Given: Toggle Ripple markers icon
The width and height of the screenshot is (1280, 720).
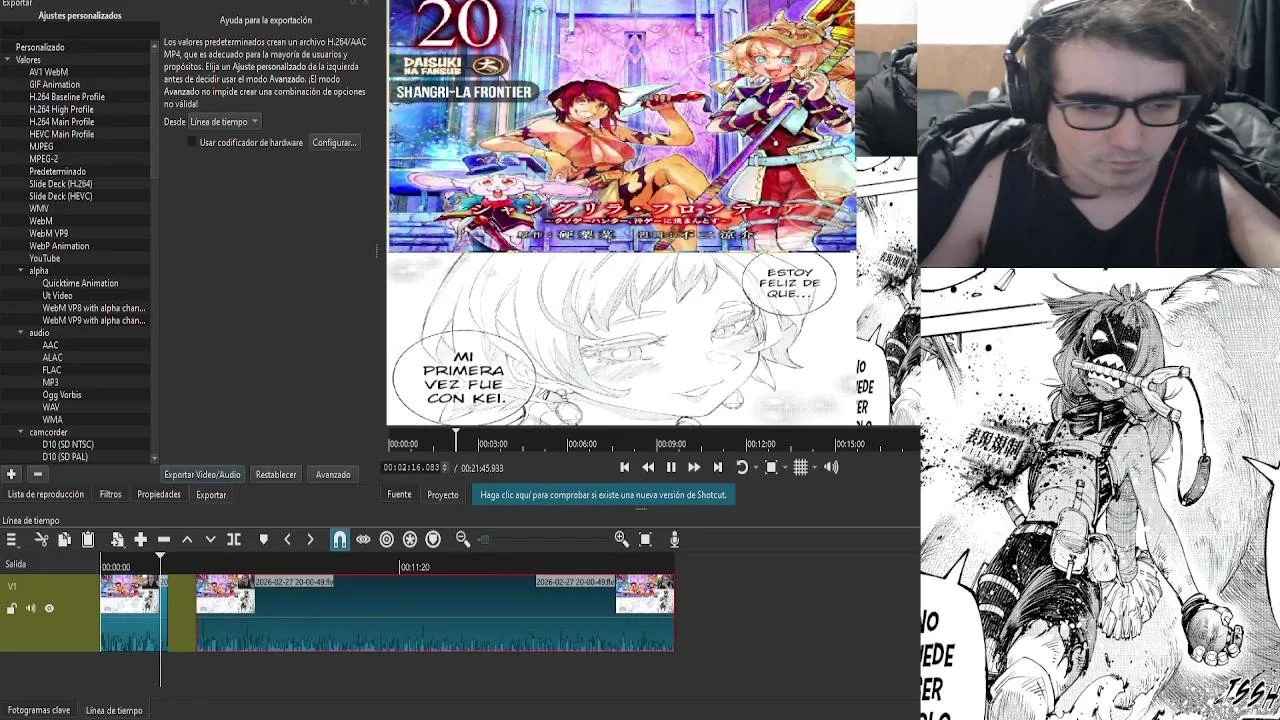Looking at the screenshot, I should tap(433, 539).
